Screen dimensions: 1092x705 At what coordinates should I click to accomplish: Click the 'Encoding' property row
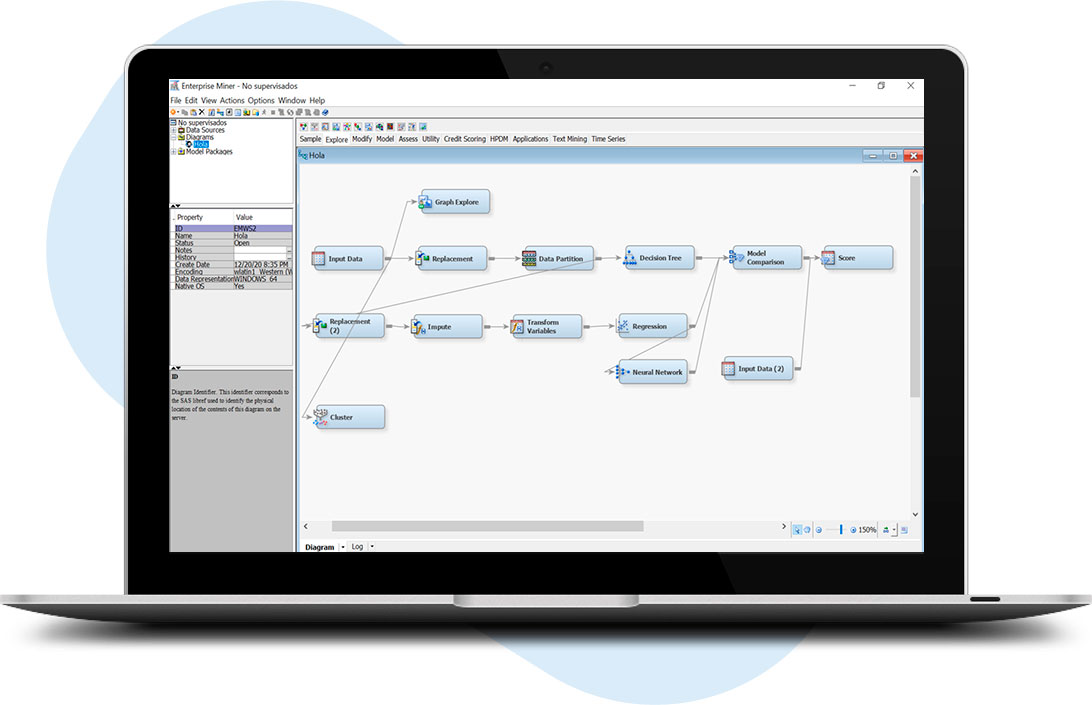pos(231,272)
